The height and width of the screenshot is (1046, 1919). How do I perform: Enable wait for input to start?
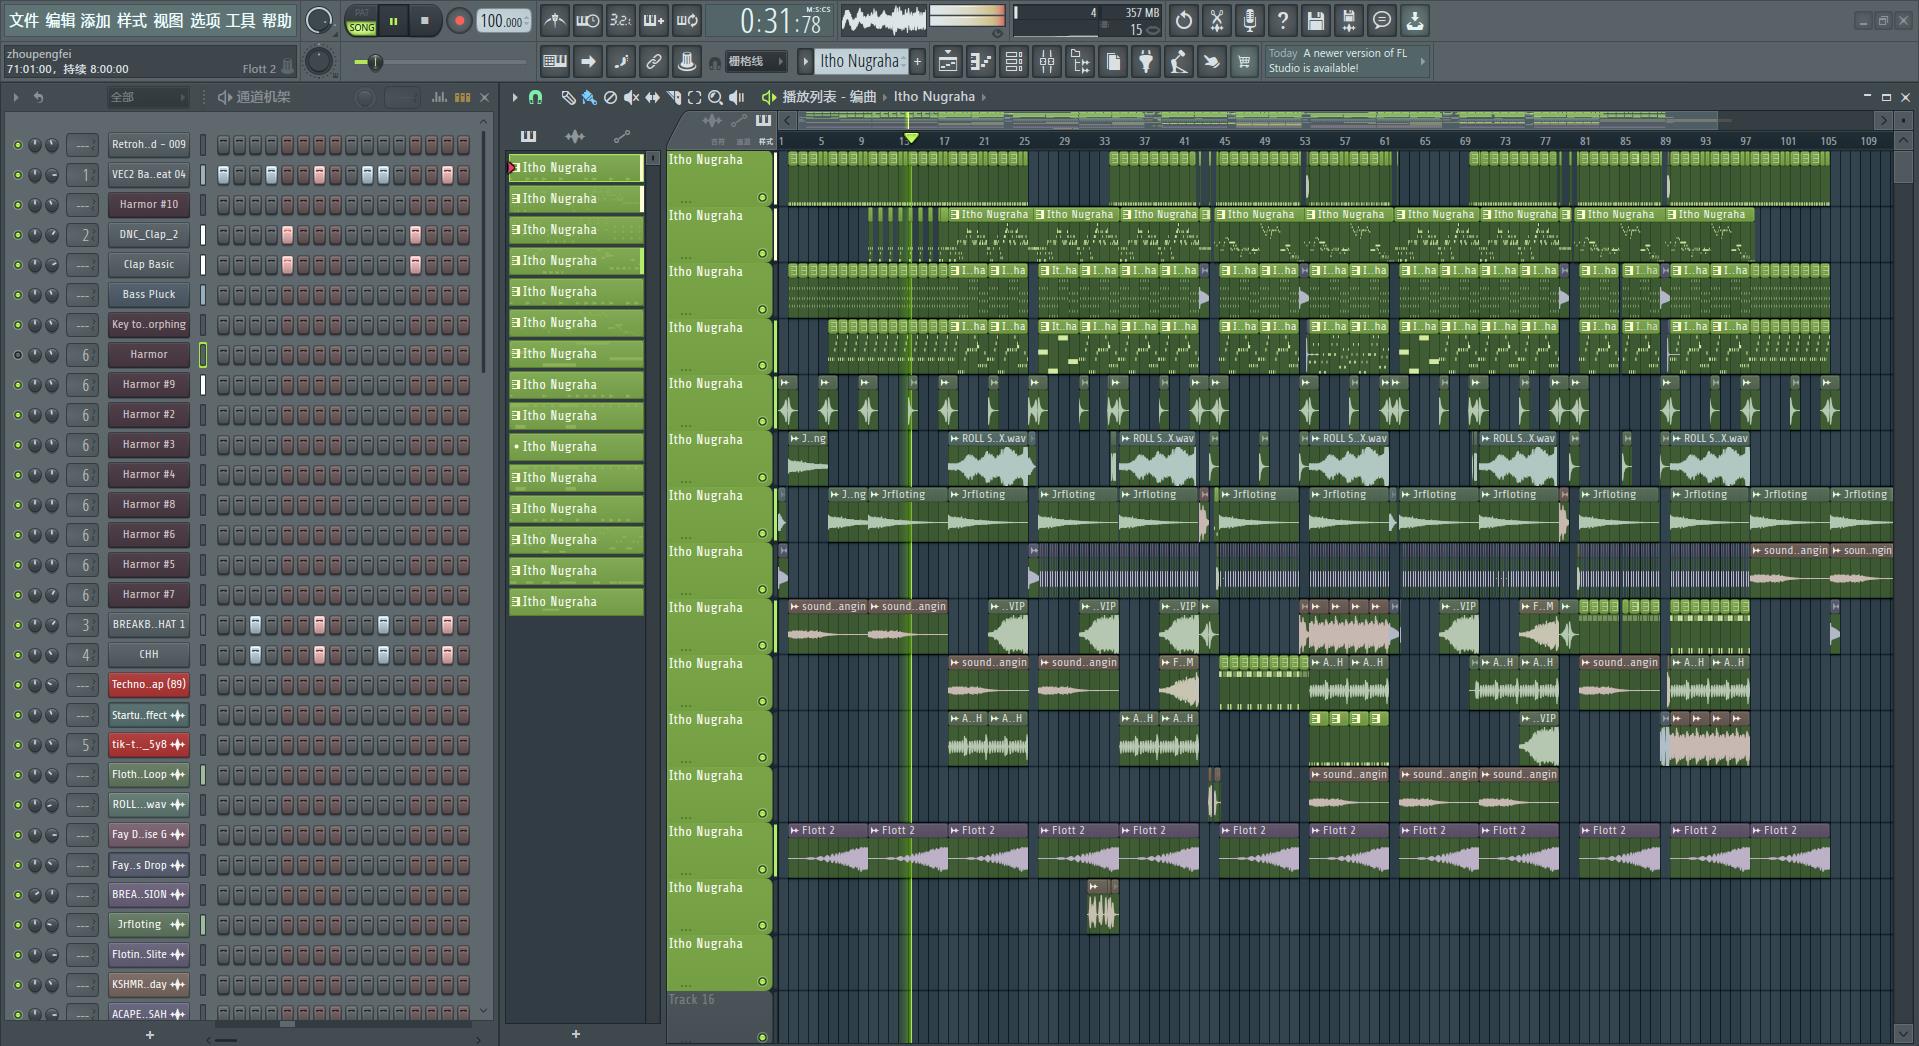[588, 20]
